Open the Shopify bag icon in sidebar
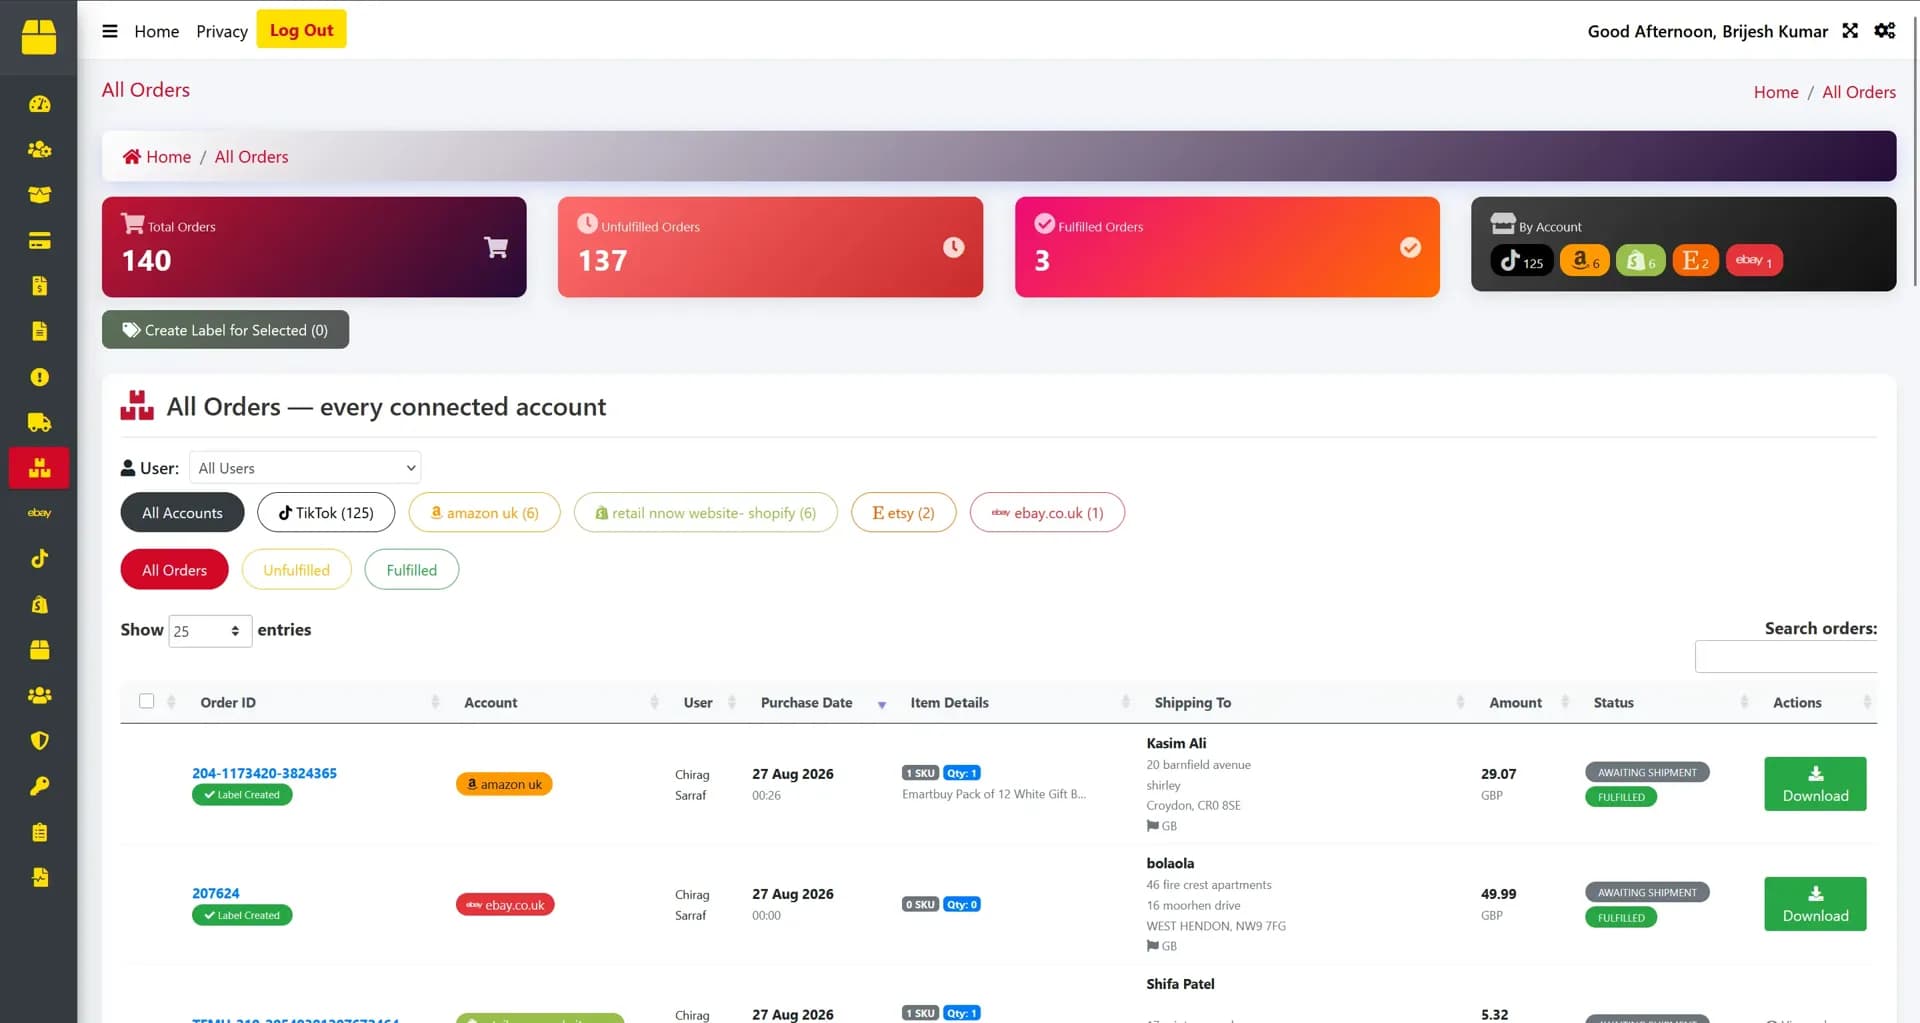This screenshot has height=1023, width=1920. tap(39, 604)
